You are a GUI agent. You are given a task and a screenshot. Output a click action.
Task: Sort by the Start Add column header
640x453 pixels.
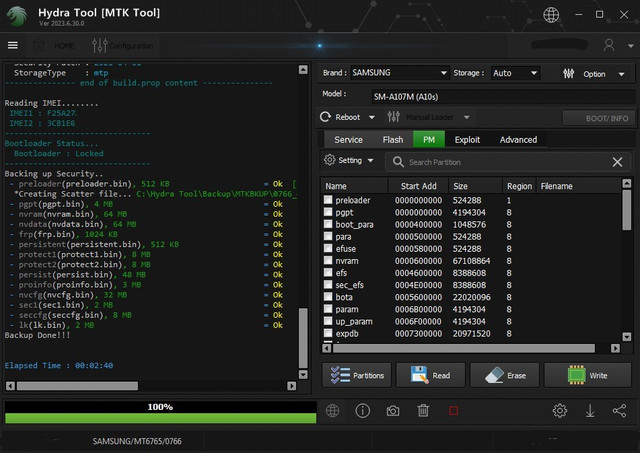point(418,186)
